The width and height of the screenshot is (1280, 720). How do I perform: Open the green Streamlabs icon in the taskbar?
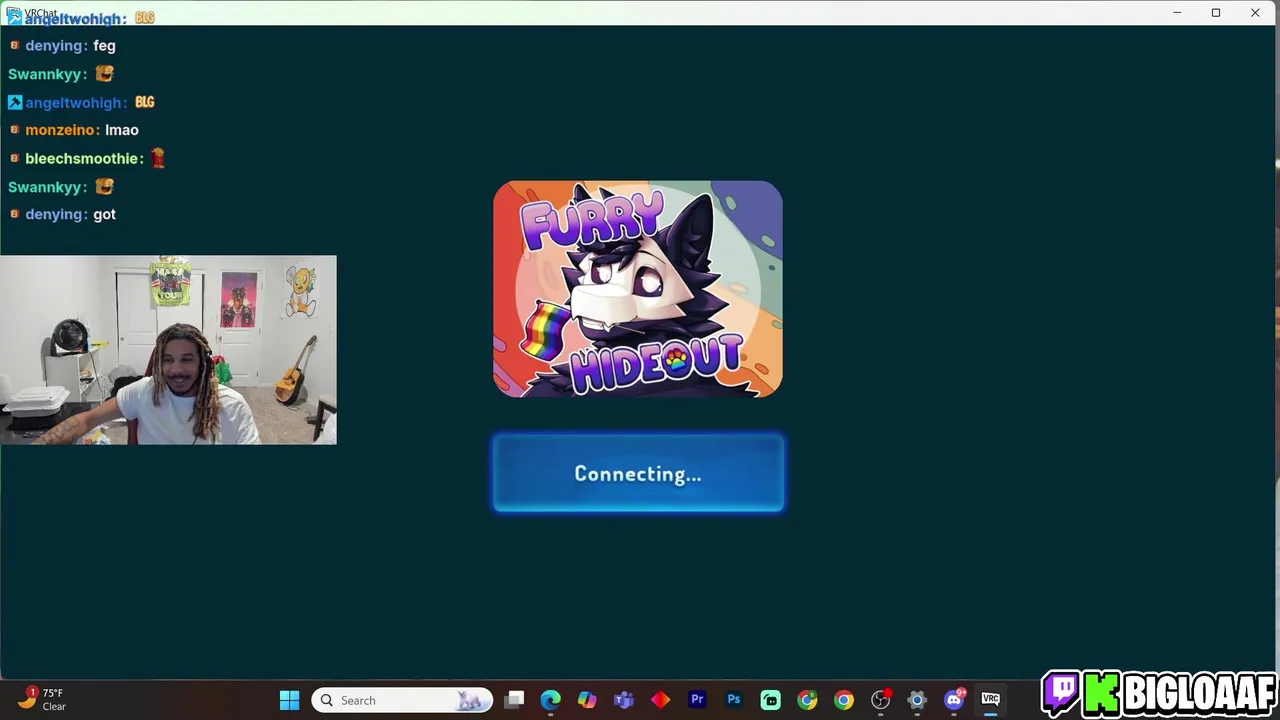click(770, 700)
